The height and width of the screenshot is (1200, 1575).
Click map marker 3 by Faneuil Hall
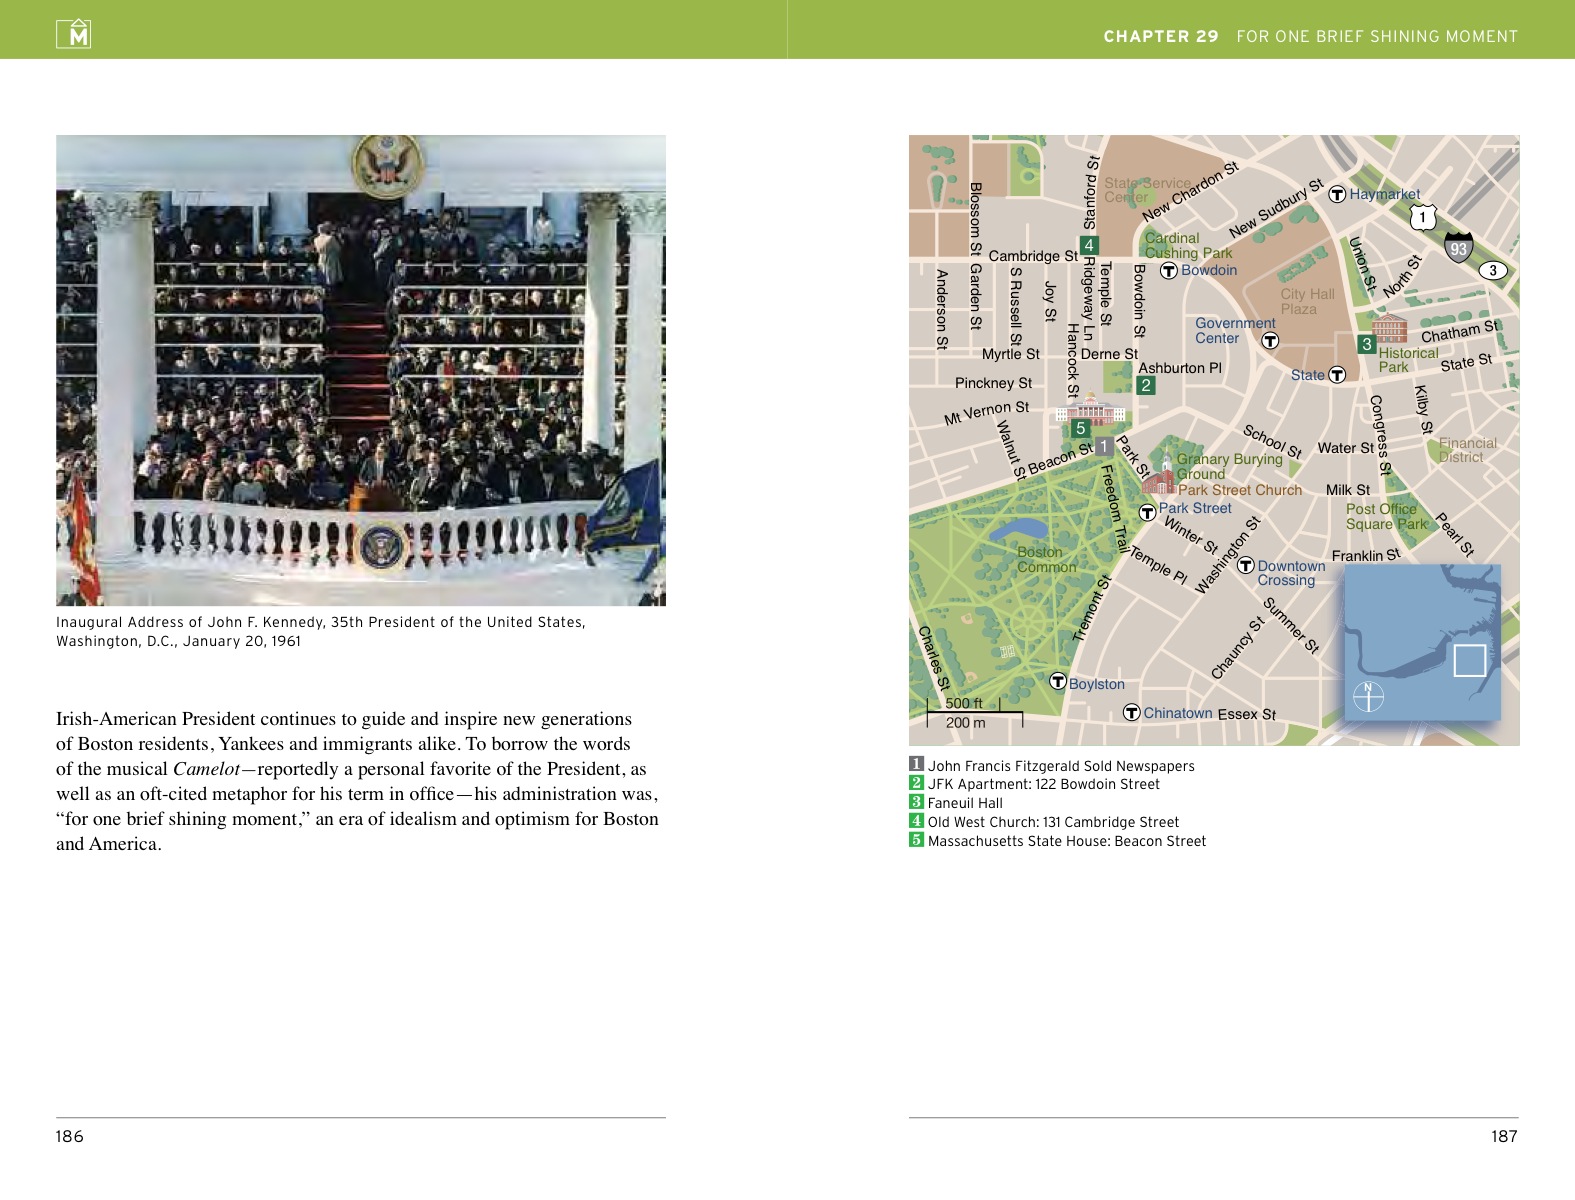(x=1367, y=344)
